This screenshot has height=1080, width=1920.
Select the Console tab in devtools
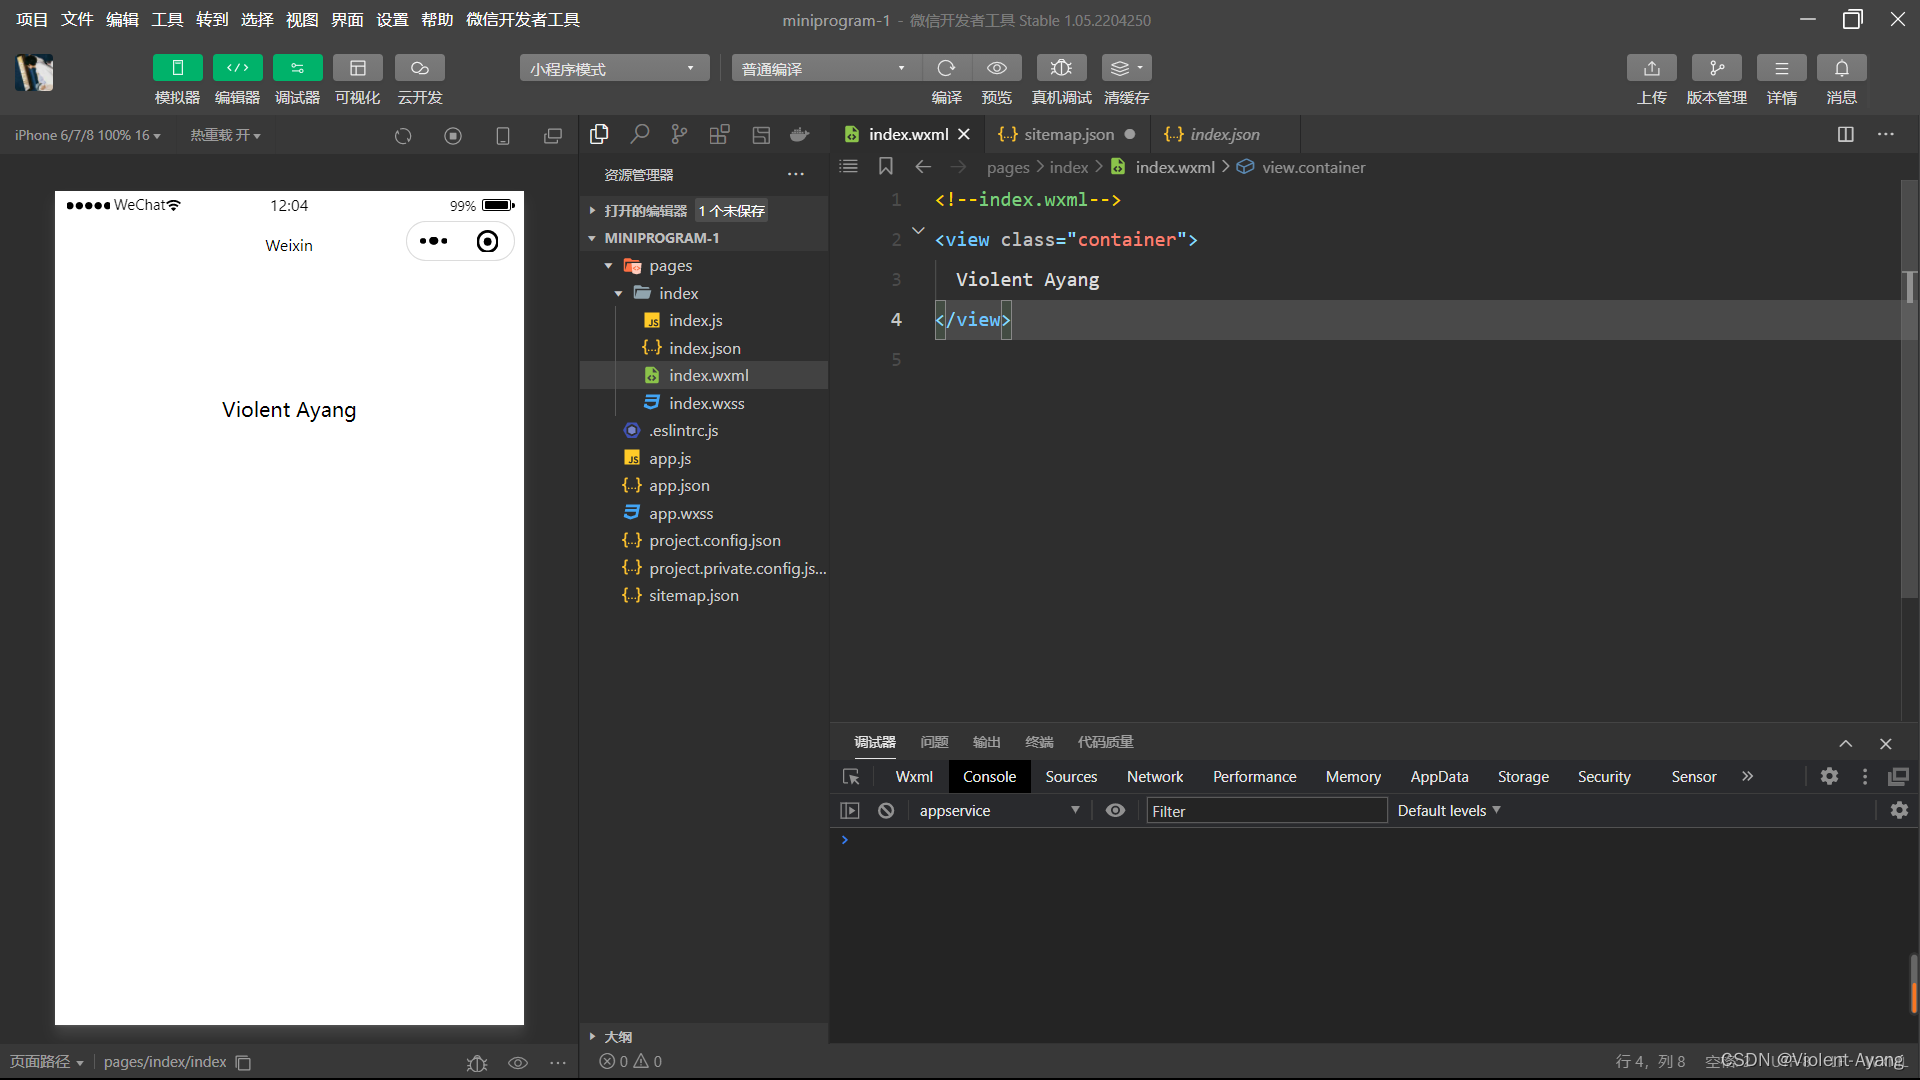point(990,777)
